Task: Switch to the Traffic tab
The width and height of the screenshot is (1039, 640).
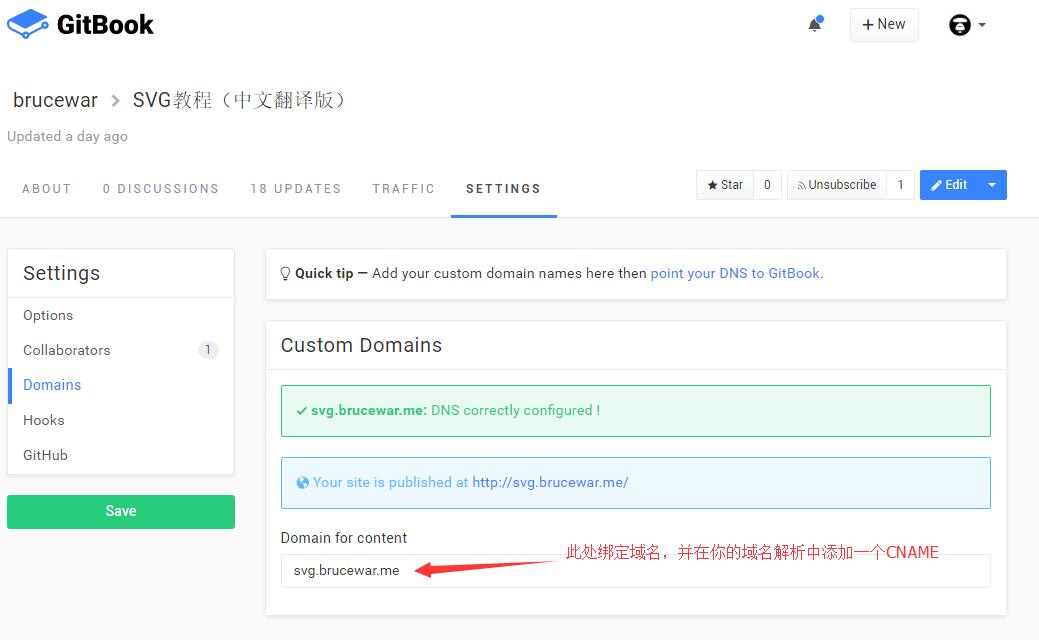Action: [403, 189]
